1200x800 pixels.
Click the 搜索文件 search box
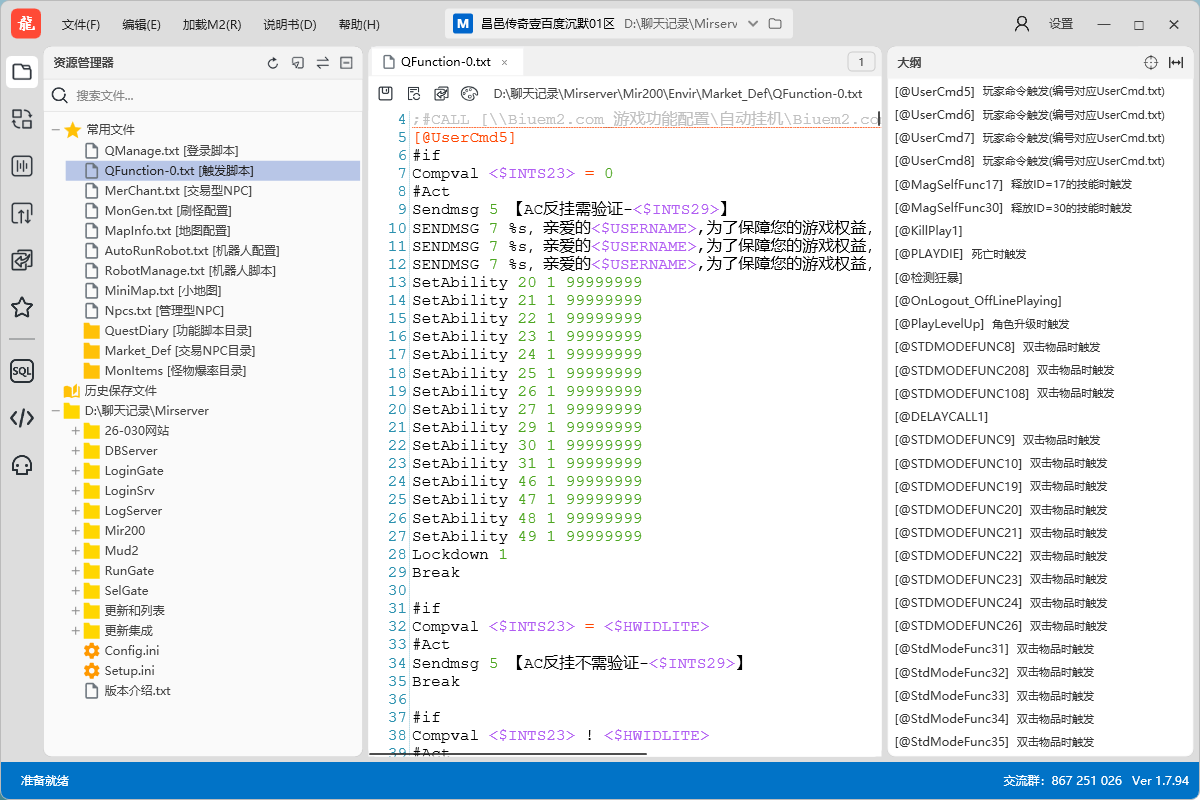tap(150, 96)
